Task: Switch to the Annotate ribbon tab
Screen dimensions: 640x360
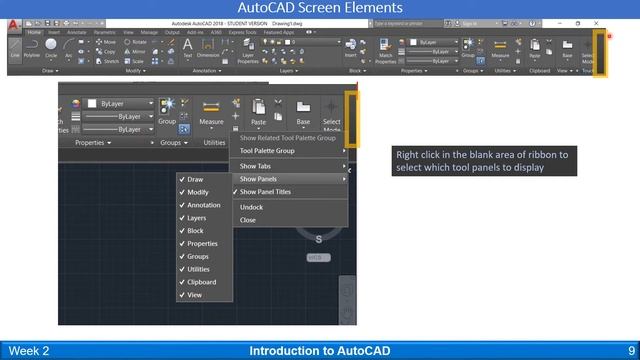Action: (76, 32)
